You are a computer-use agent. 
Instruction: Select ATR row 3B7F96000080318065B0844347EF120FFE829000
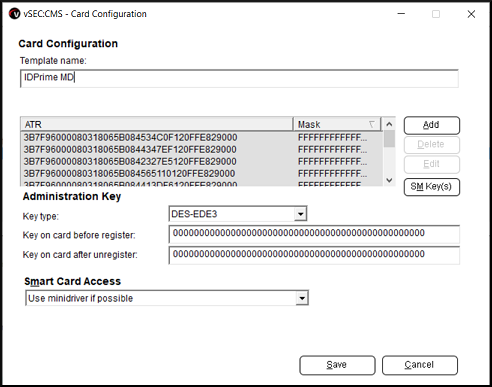tap(130, 149)
